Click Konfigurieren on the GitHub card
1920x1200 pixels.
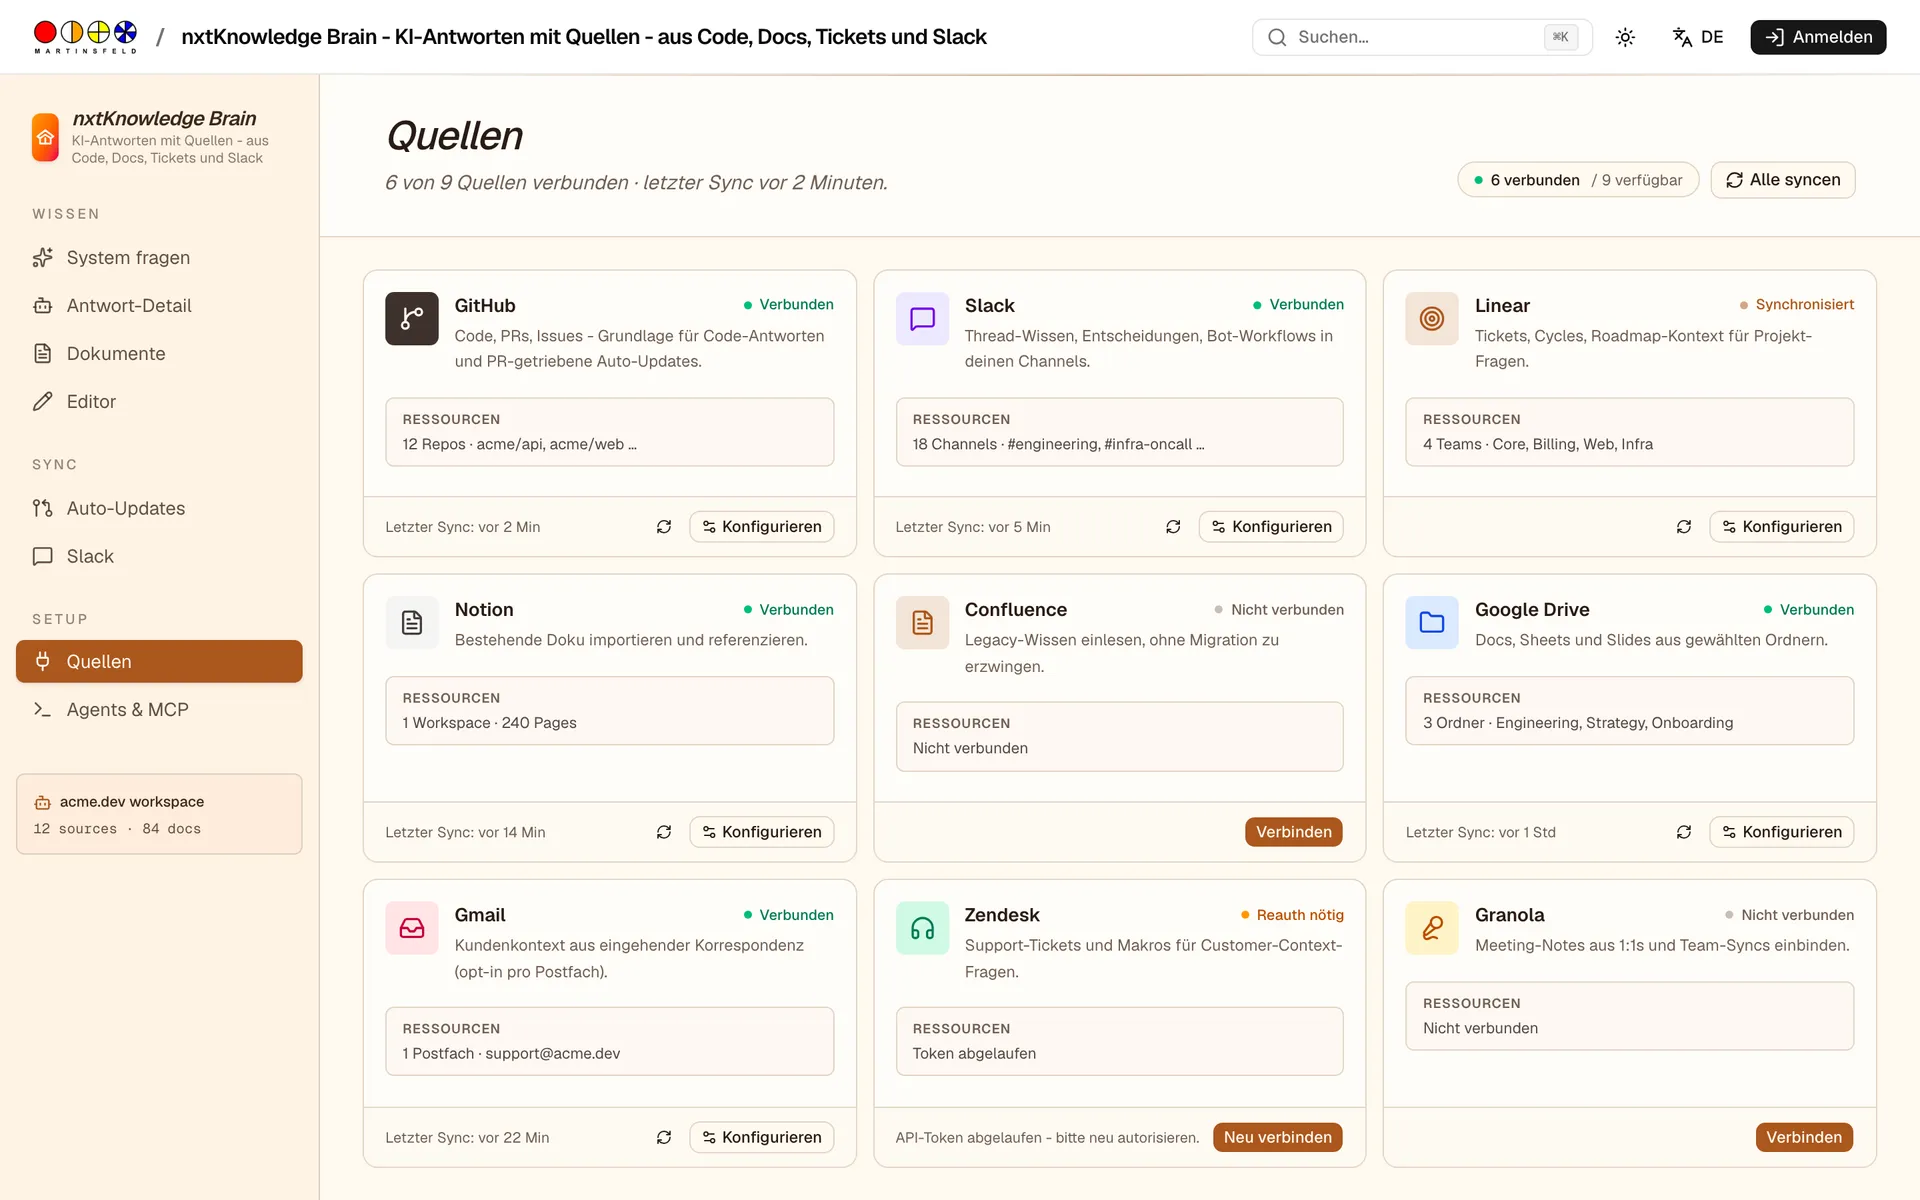tap(761, 527)
